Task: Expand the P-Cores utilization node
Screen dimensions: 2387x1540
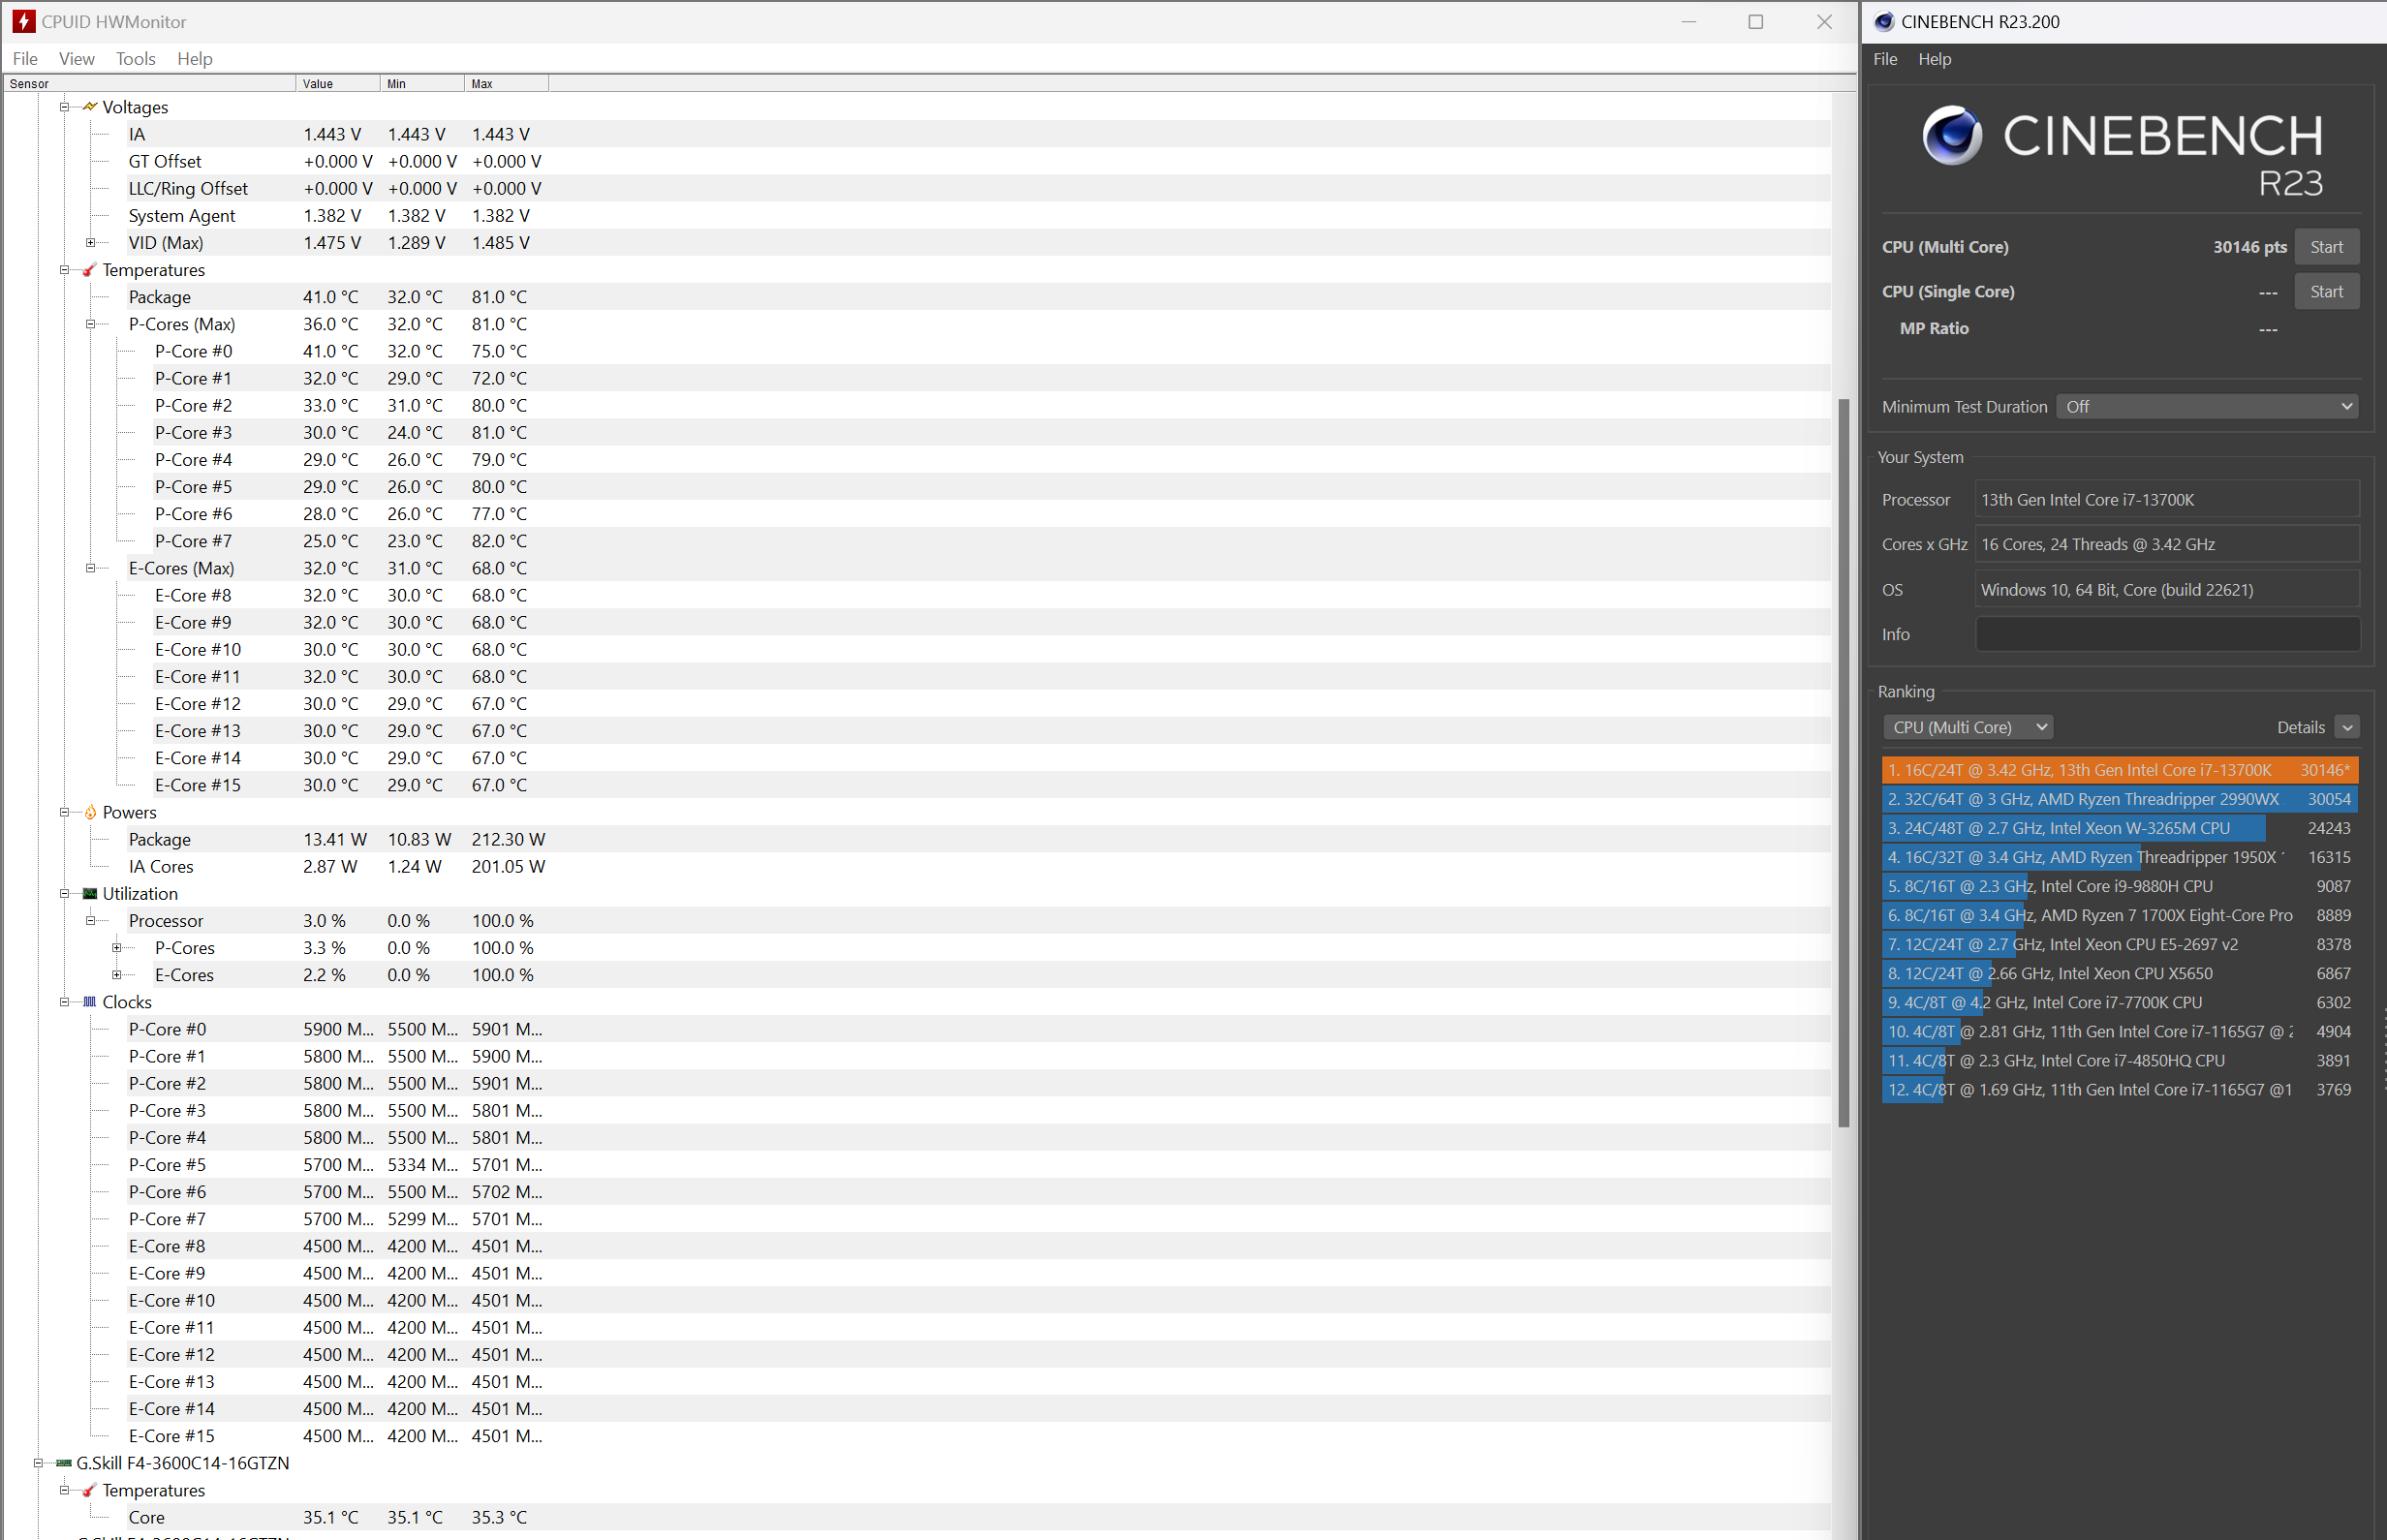Action: click(x=116, y=948)
